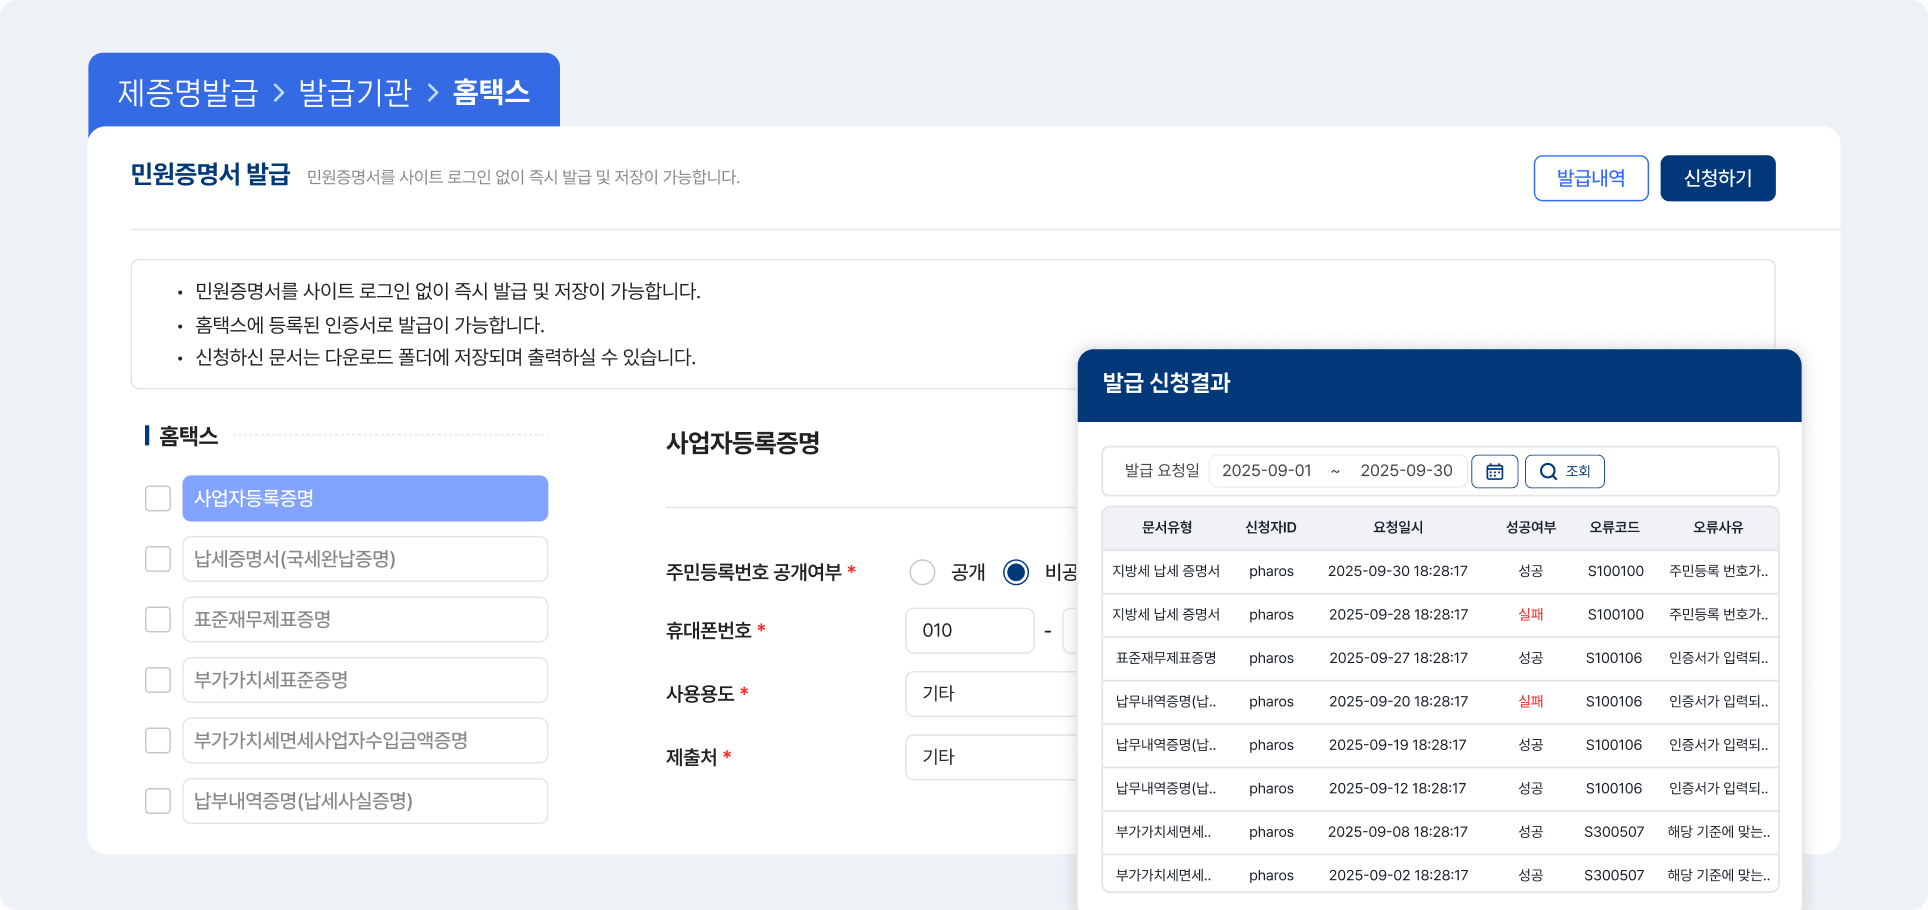Click the 신청자ID column header
Viewport: 1928px width, 910px height.
click(1271, 528)
